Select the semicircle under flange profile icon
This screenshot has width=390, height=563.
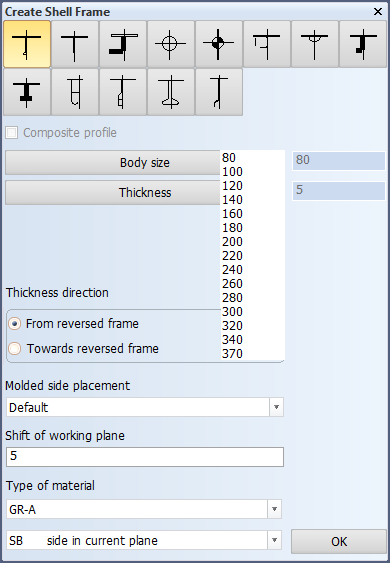[315, 44]
